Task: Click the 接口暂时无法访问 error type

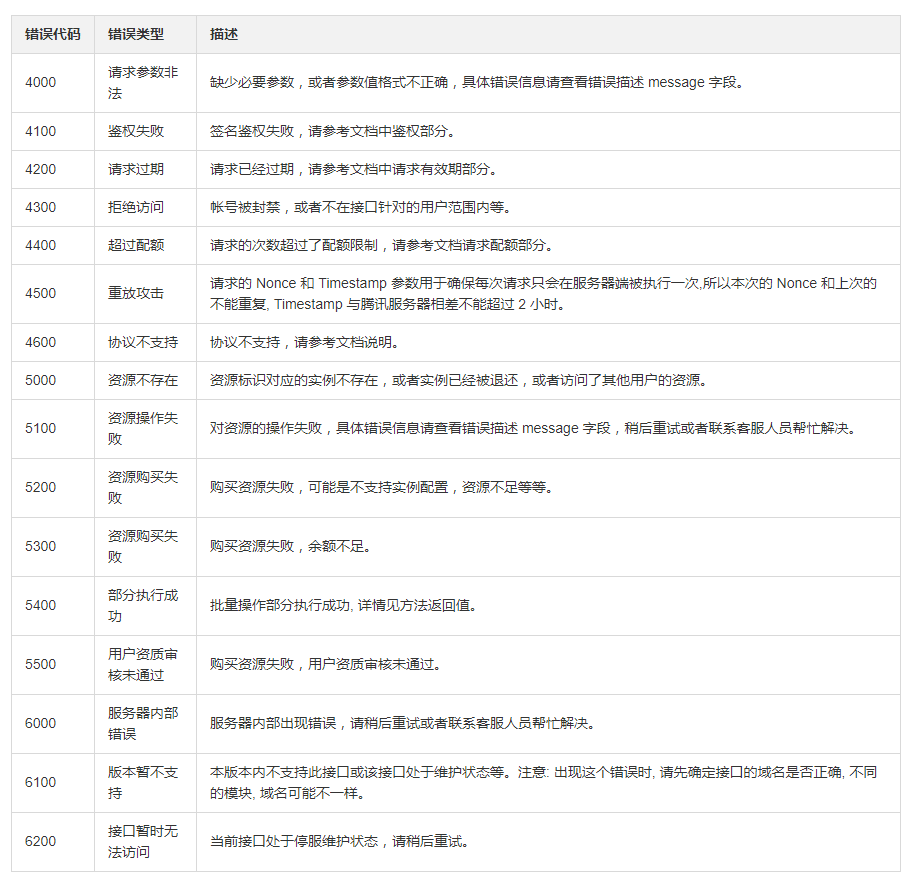Action: 143,841
